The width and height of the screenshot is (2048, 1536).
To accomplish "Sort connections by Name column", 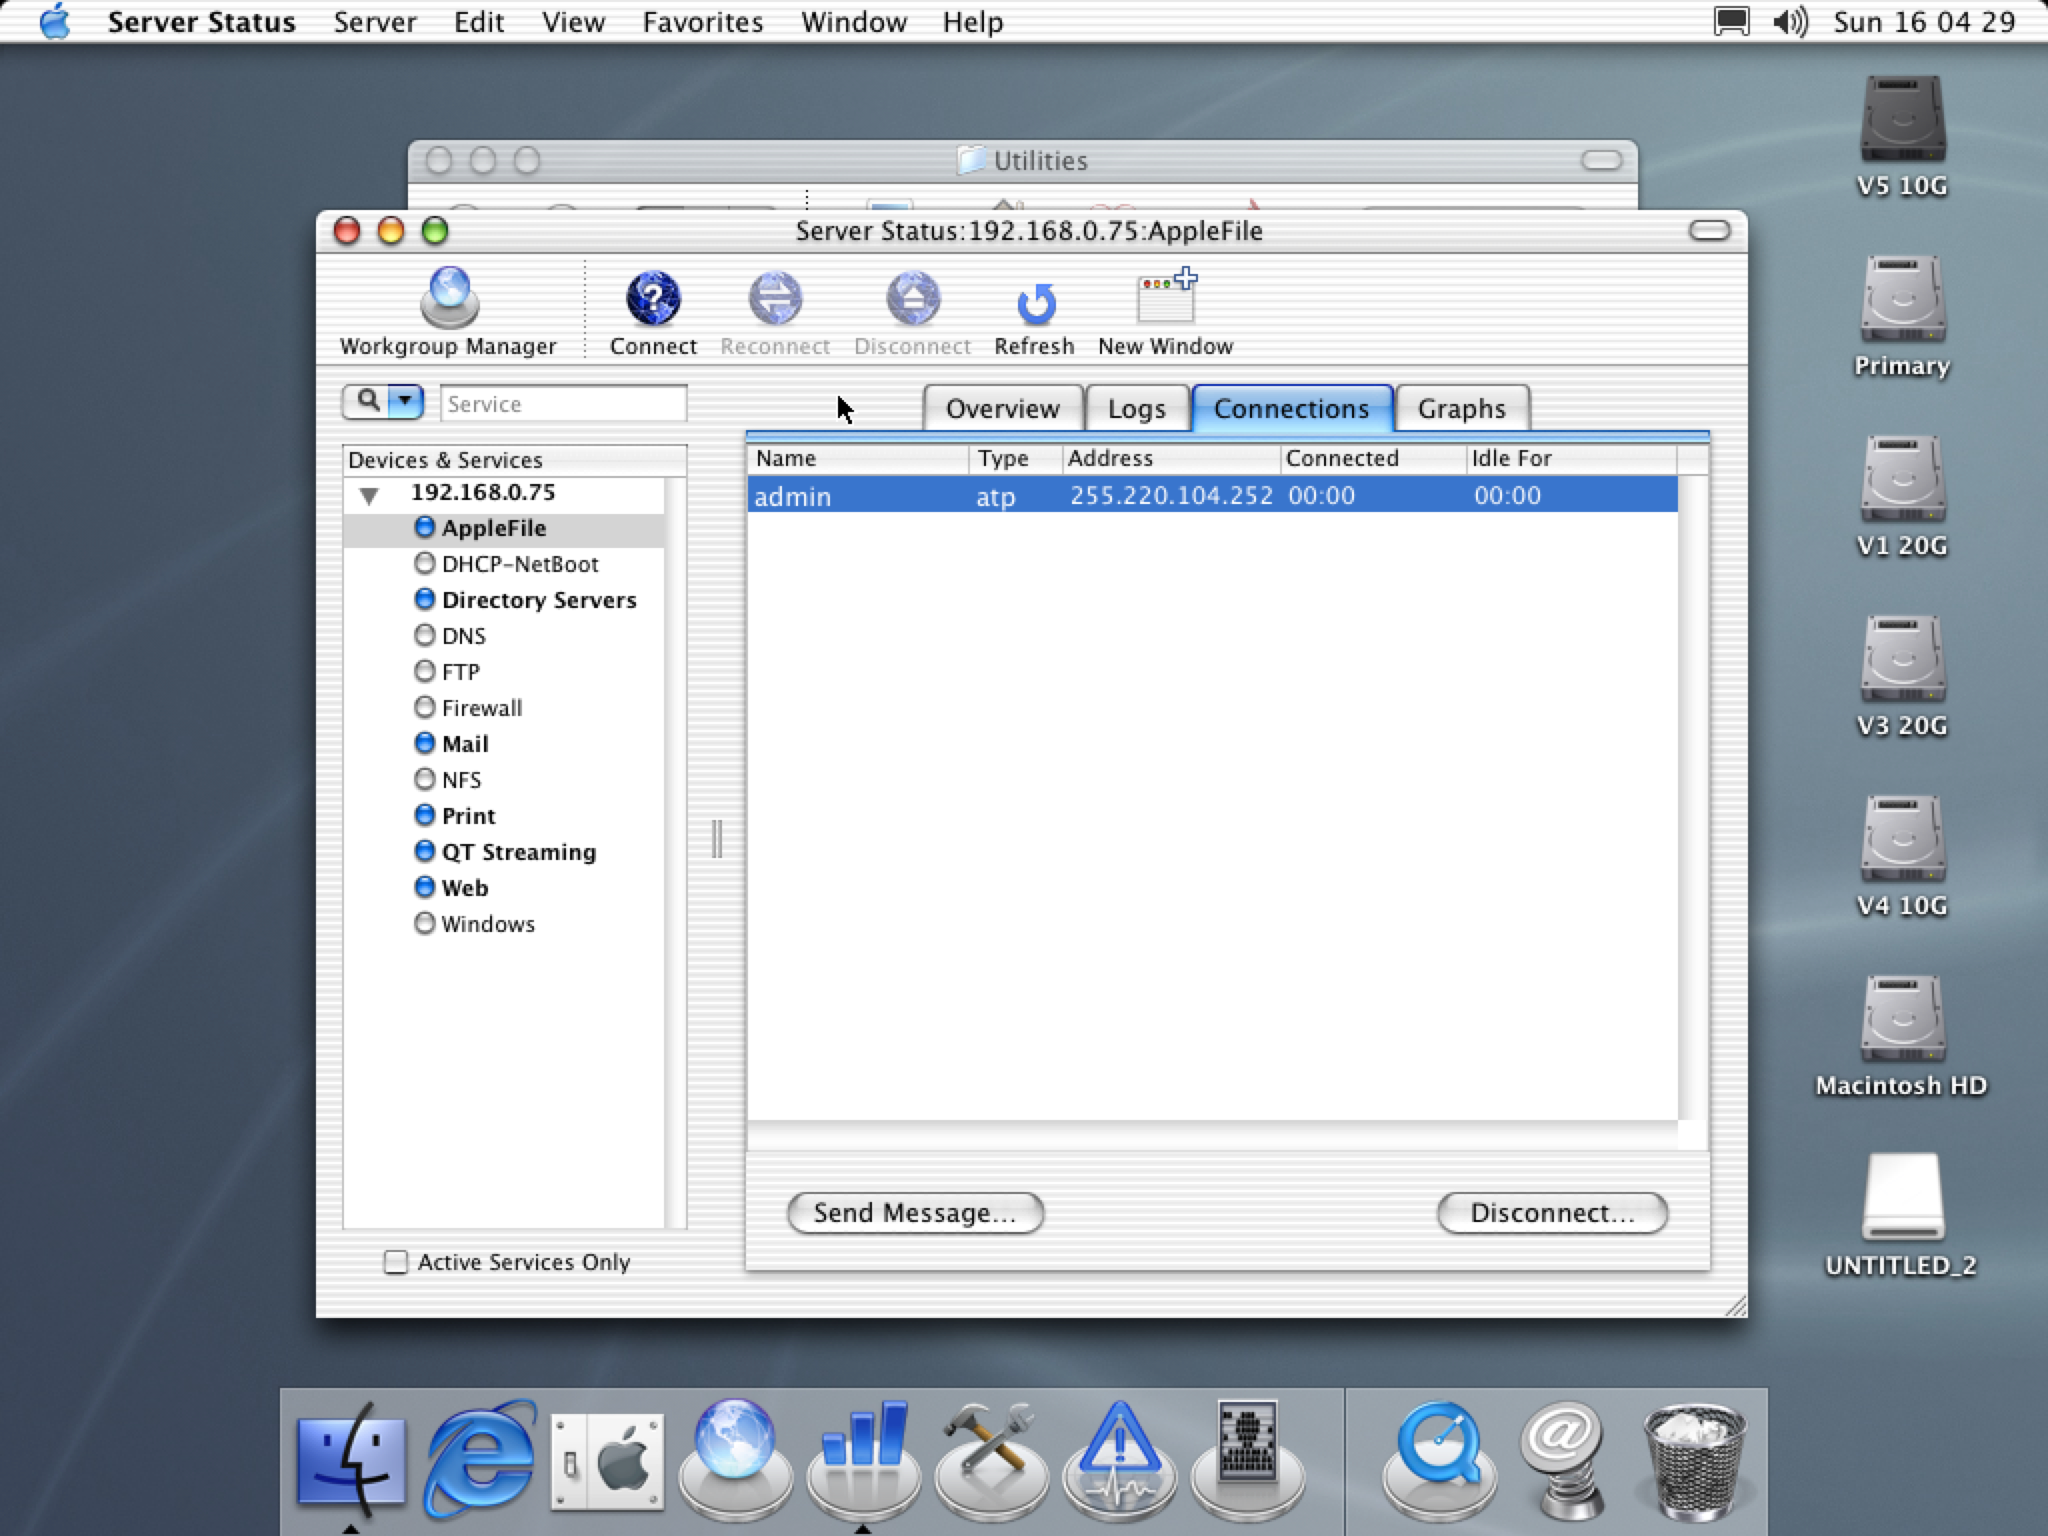I will 858,459.
